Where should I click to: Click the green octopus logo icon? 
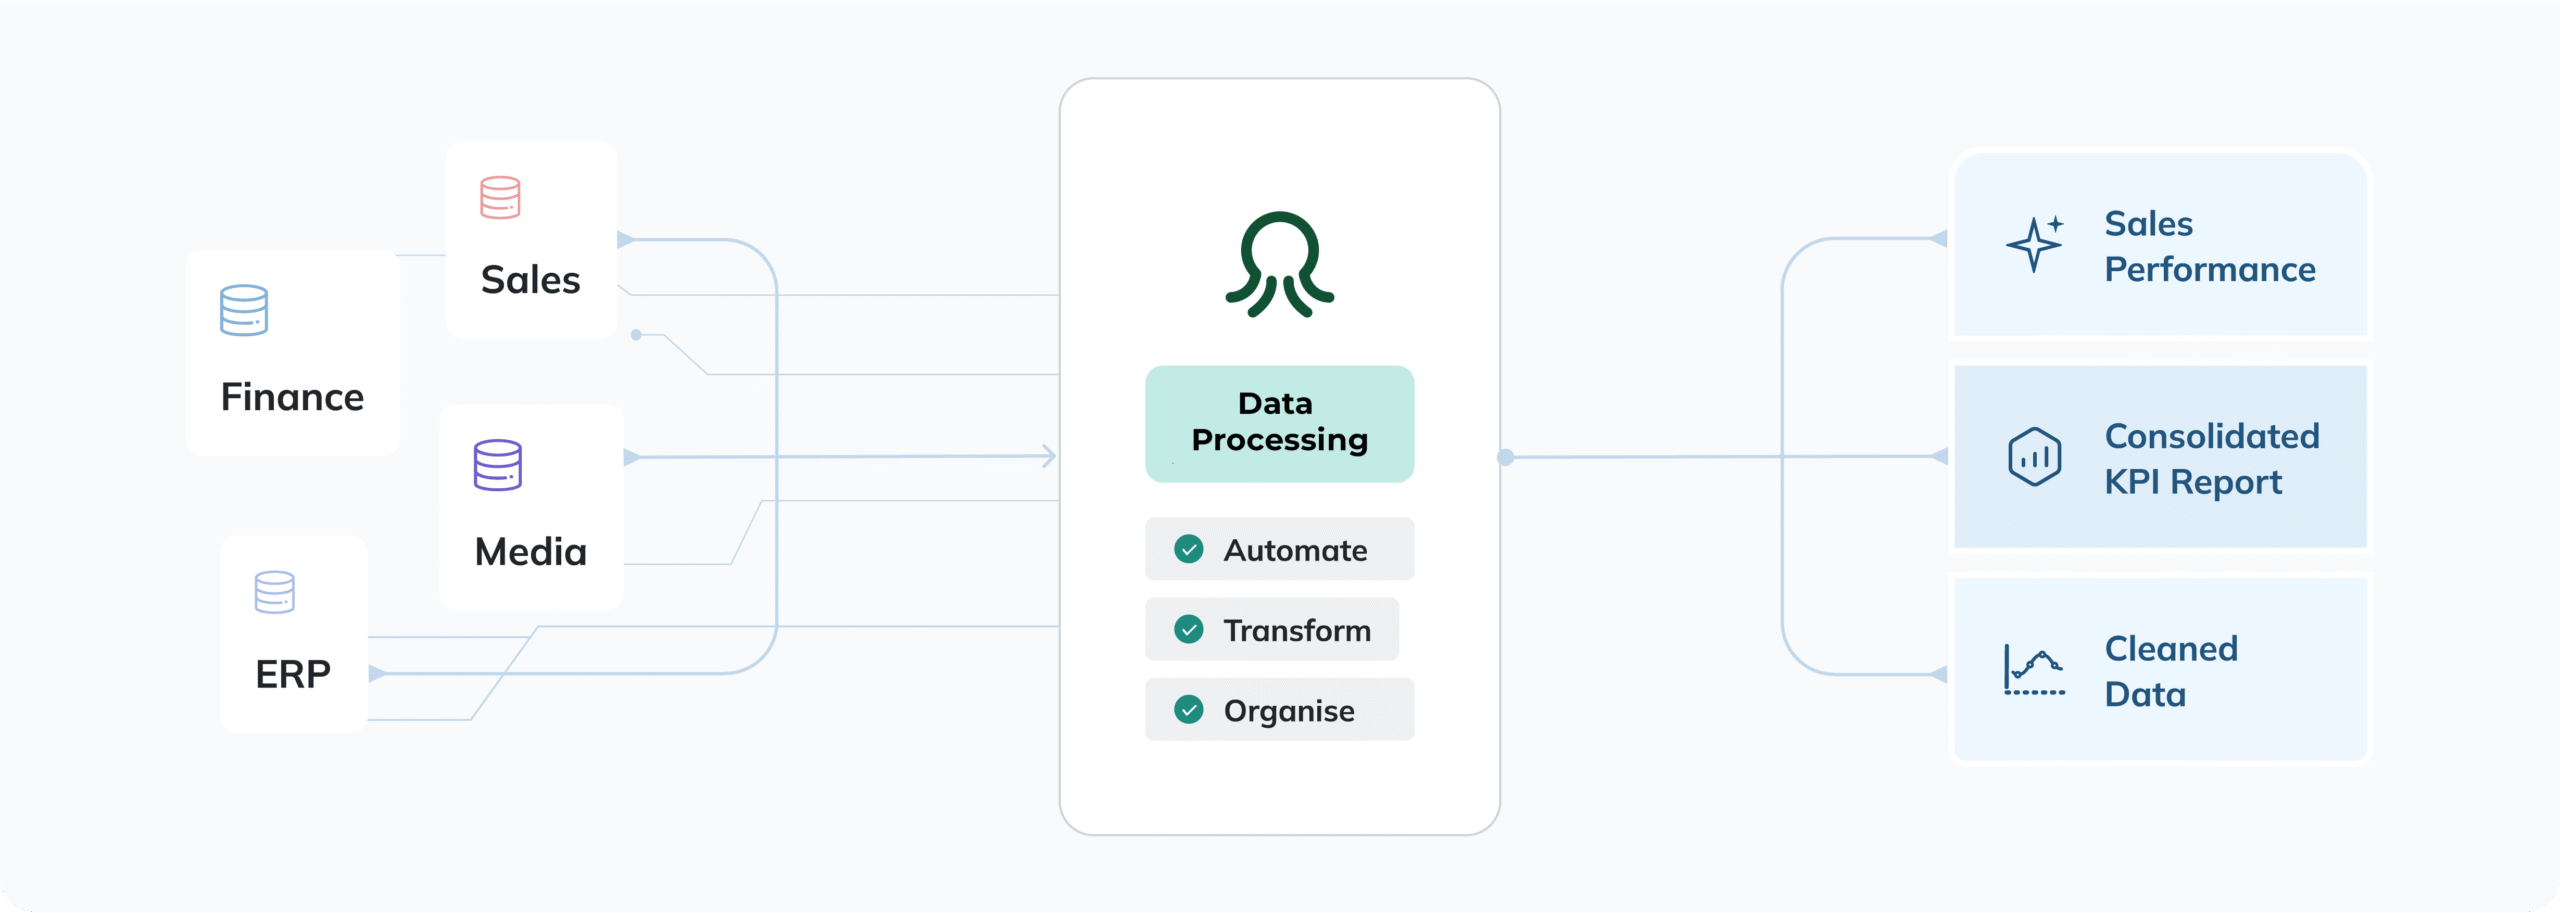click(x=1279, y=265)
